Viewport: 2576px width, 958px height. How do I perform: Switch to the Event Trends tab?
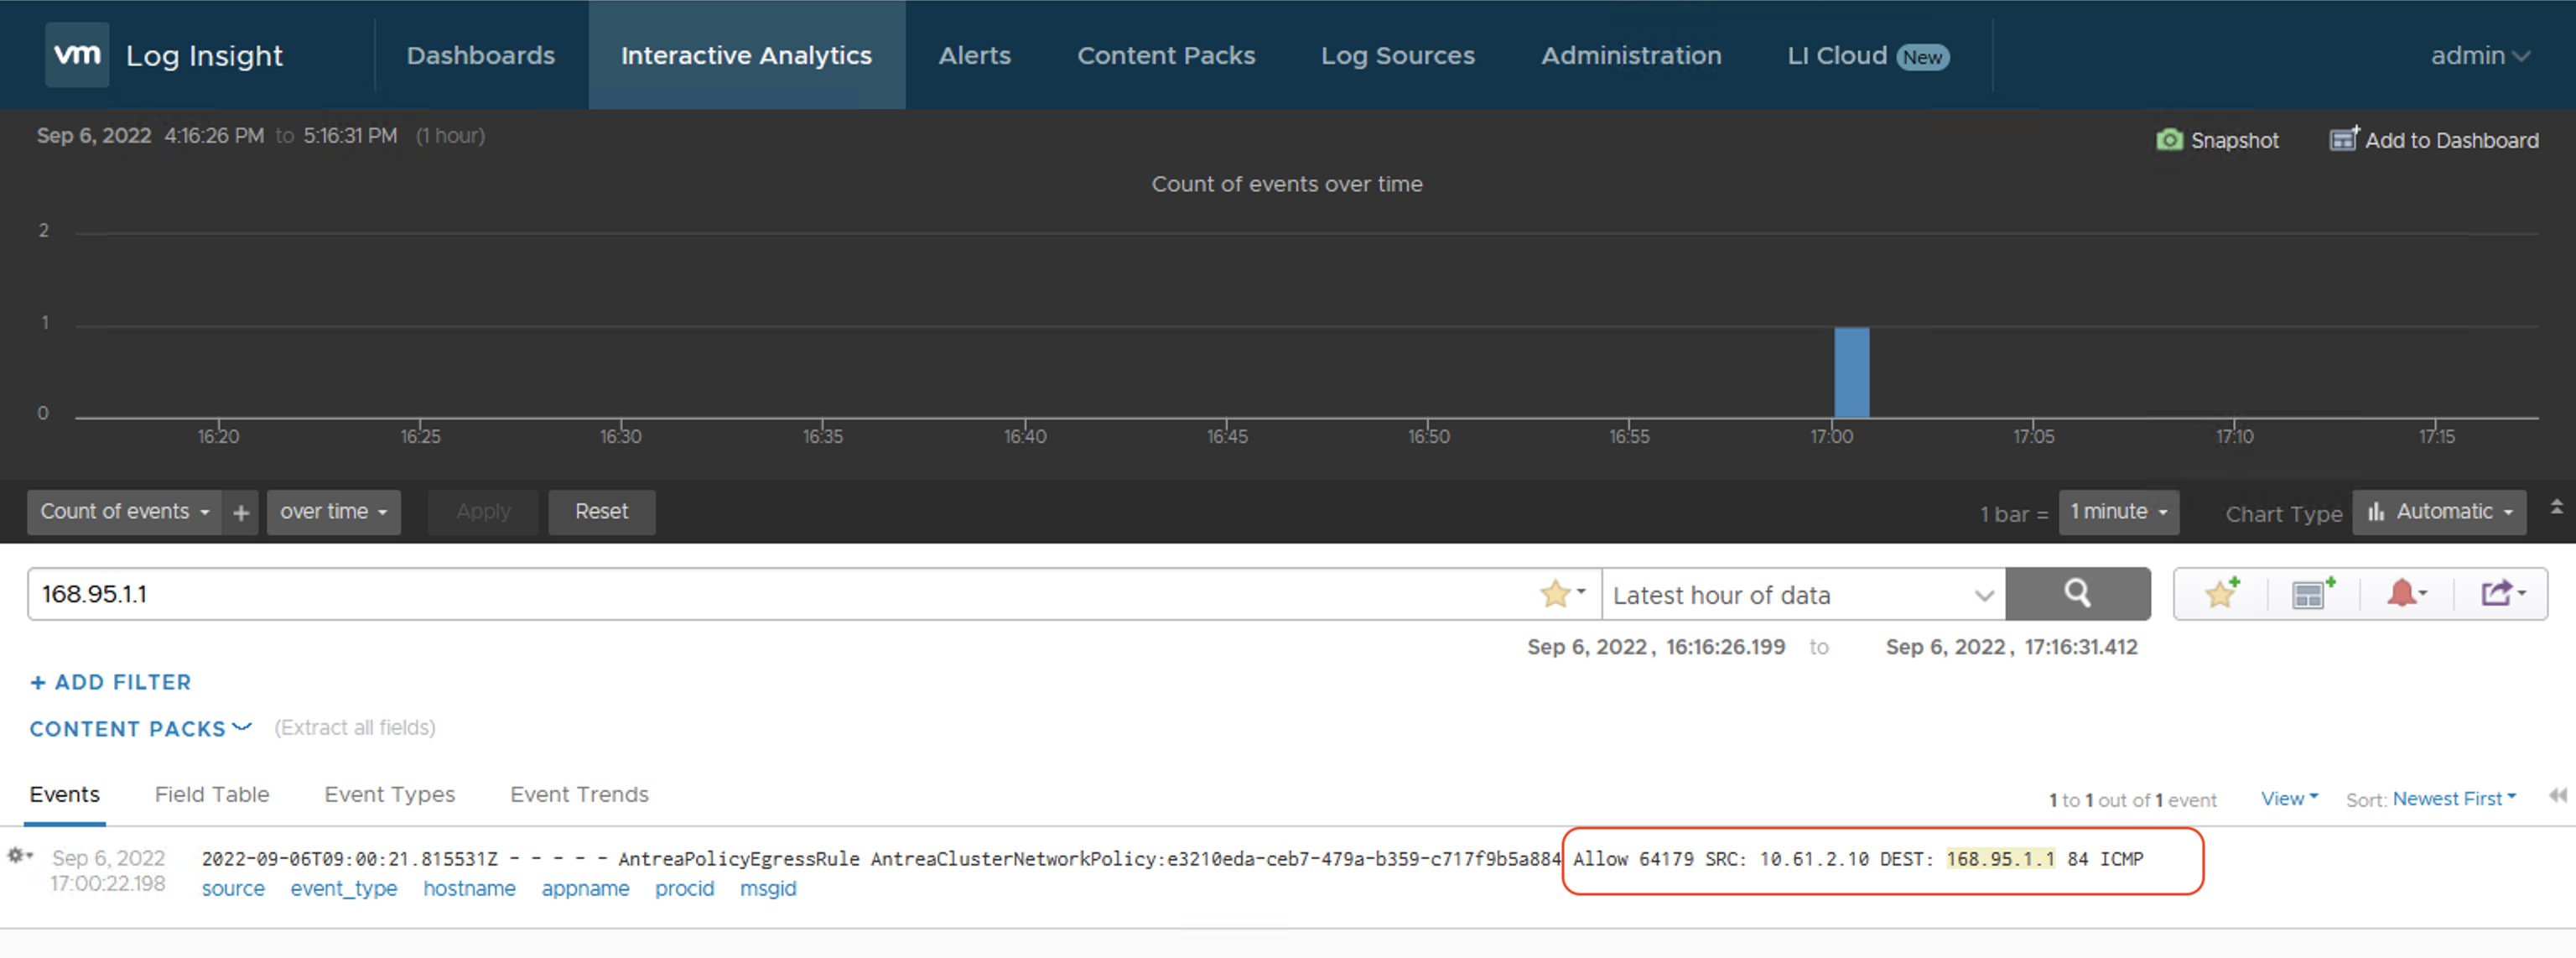coord(579,795)
